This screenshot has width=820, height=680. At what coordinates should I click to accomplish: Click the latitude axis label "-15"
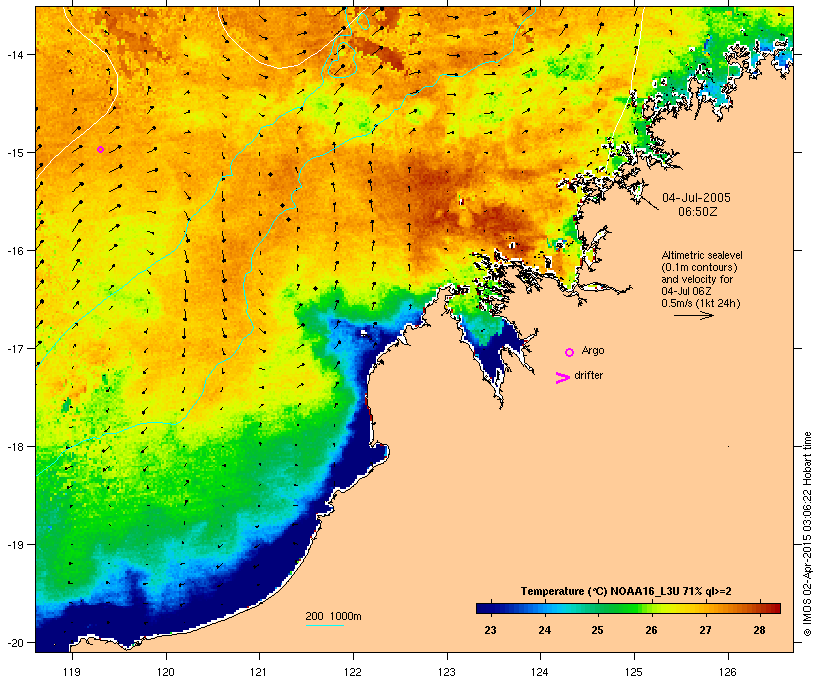14,153
